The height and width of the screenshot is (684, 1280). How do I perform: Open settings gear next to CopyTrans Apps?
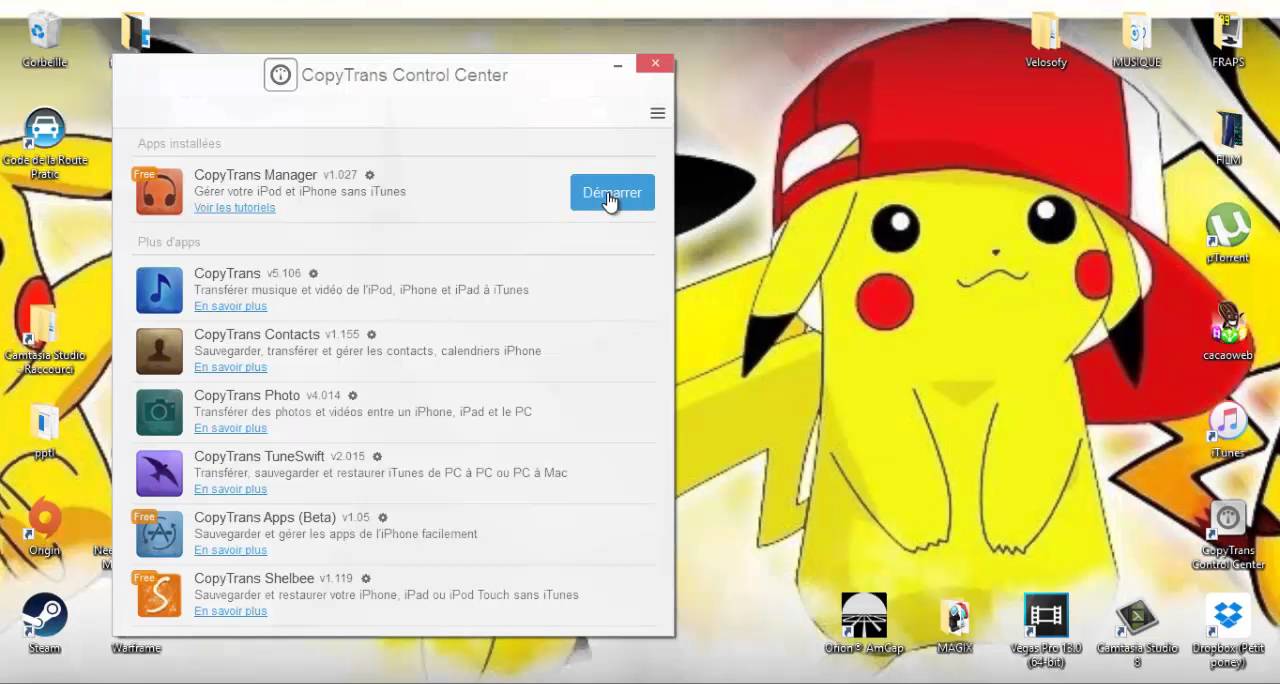tap(382, 517)
